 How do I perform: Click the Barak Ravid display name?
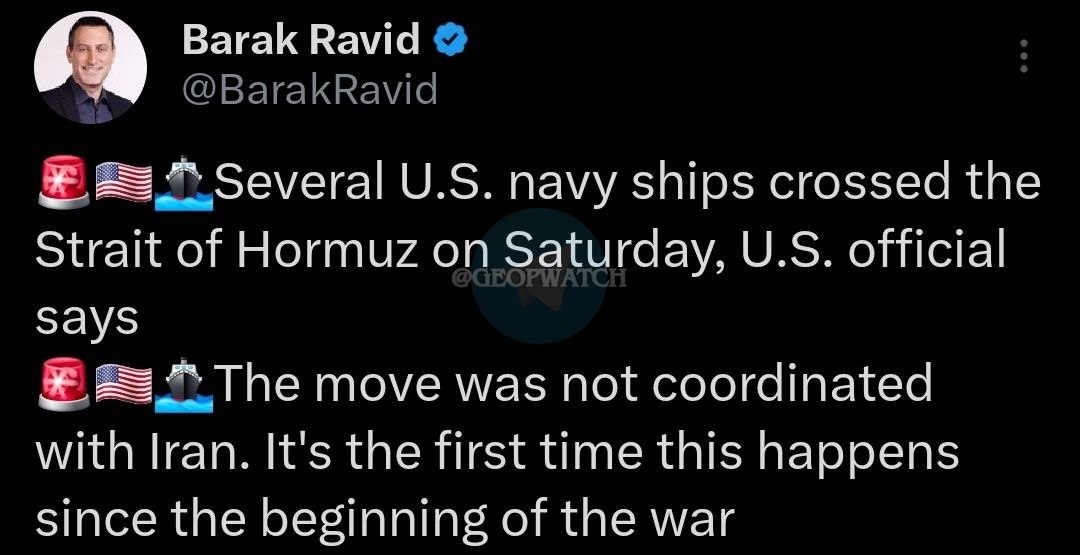[x=301, y=41]
